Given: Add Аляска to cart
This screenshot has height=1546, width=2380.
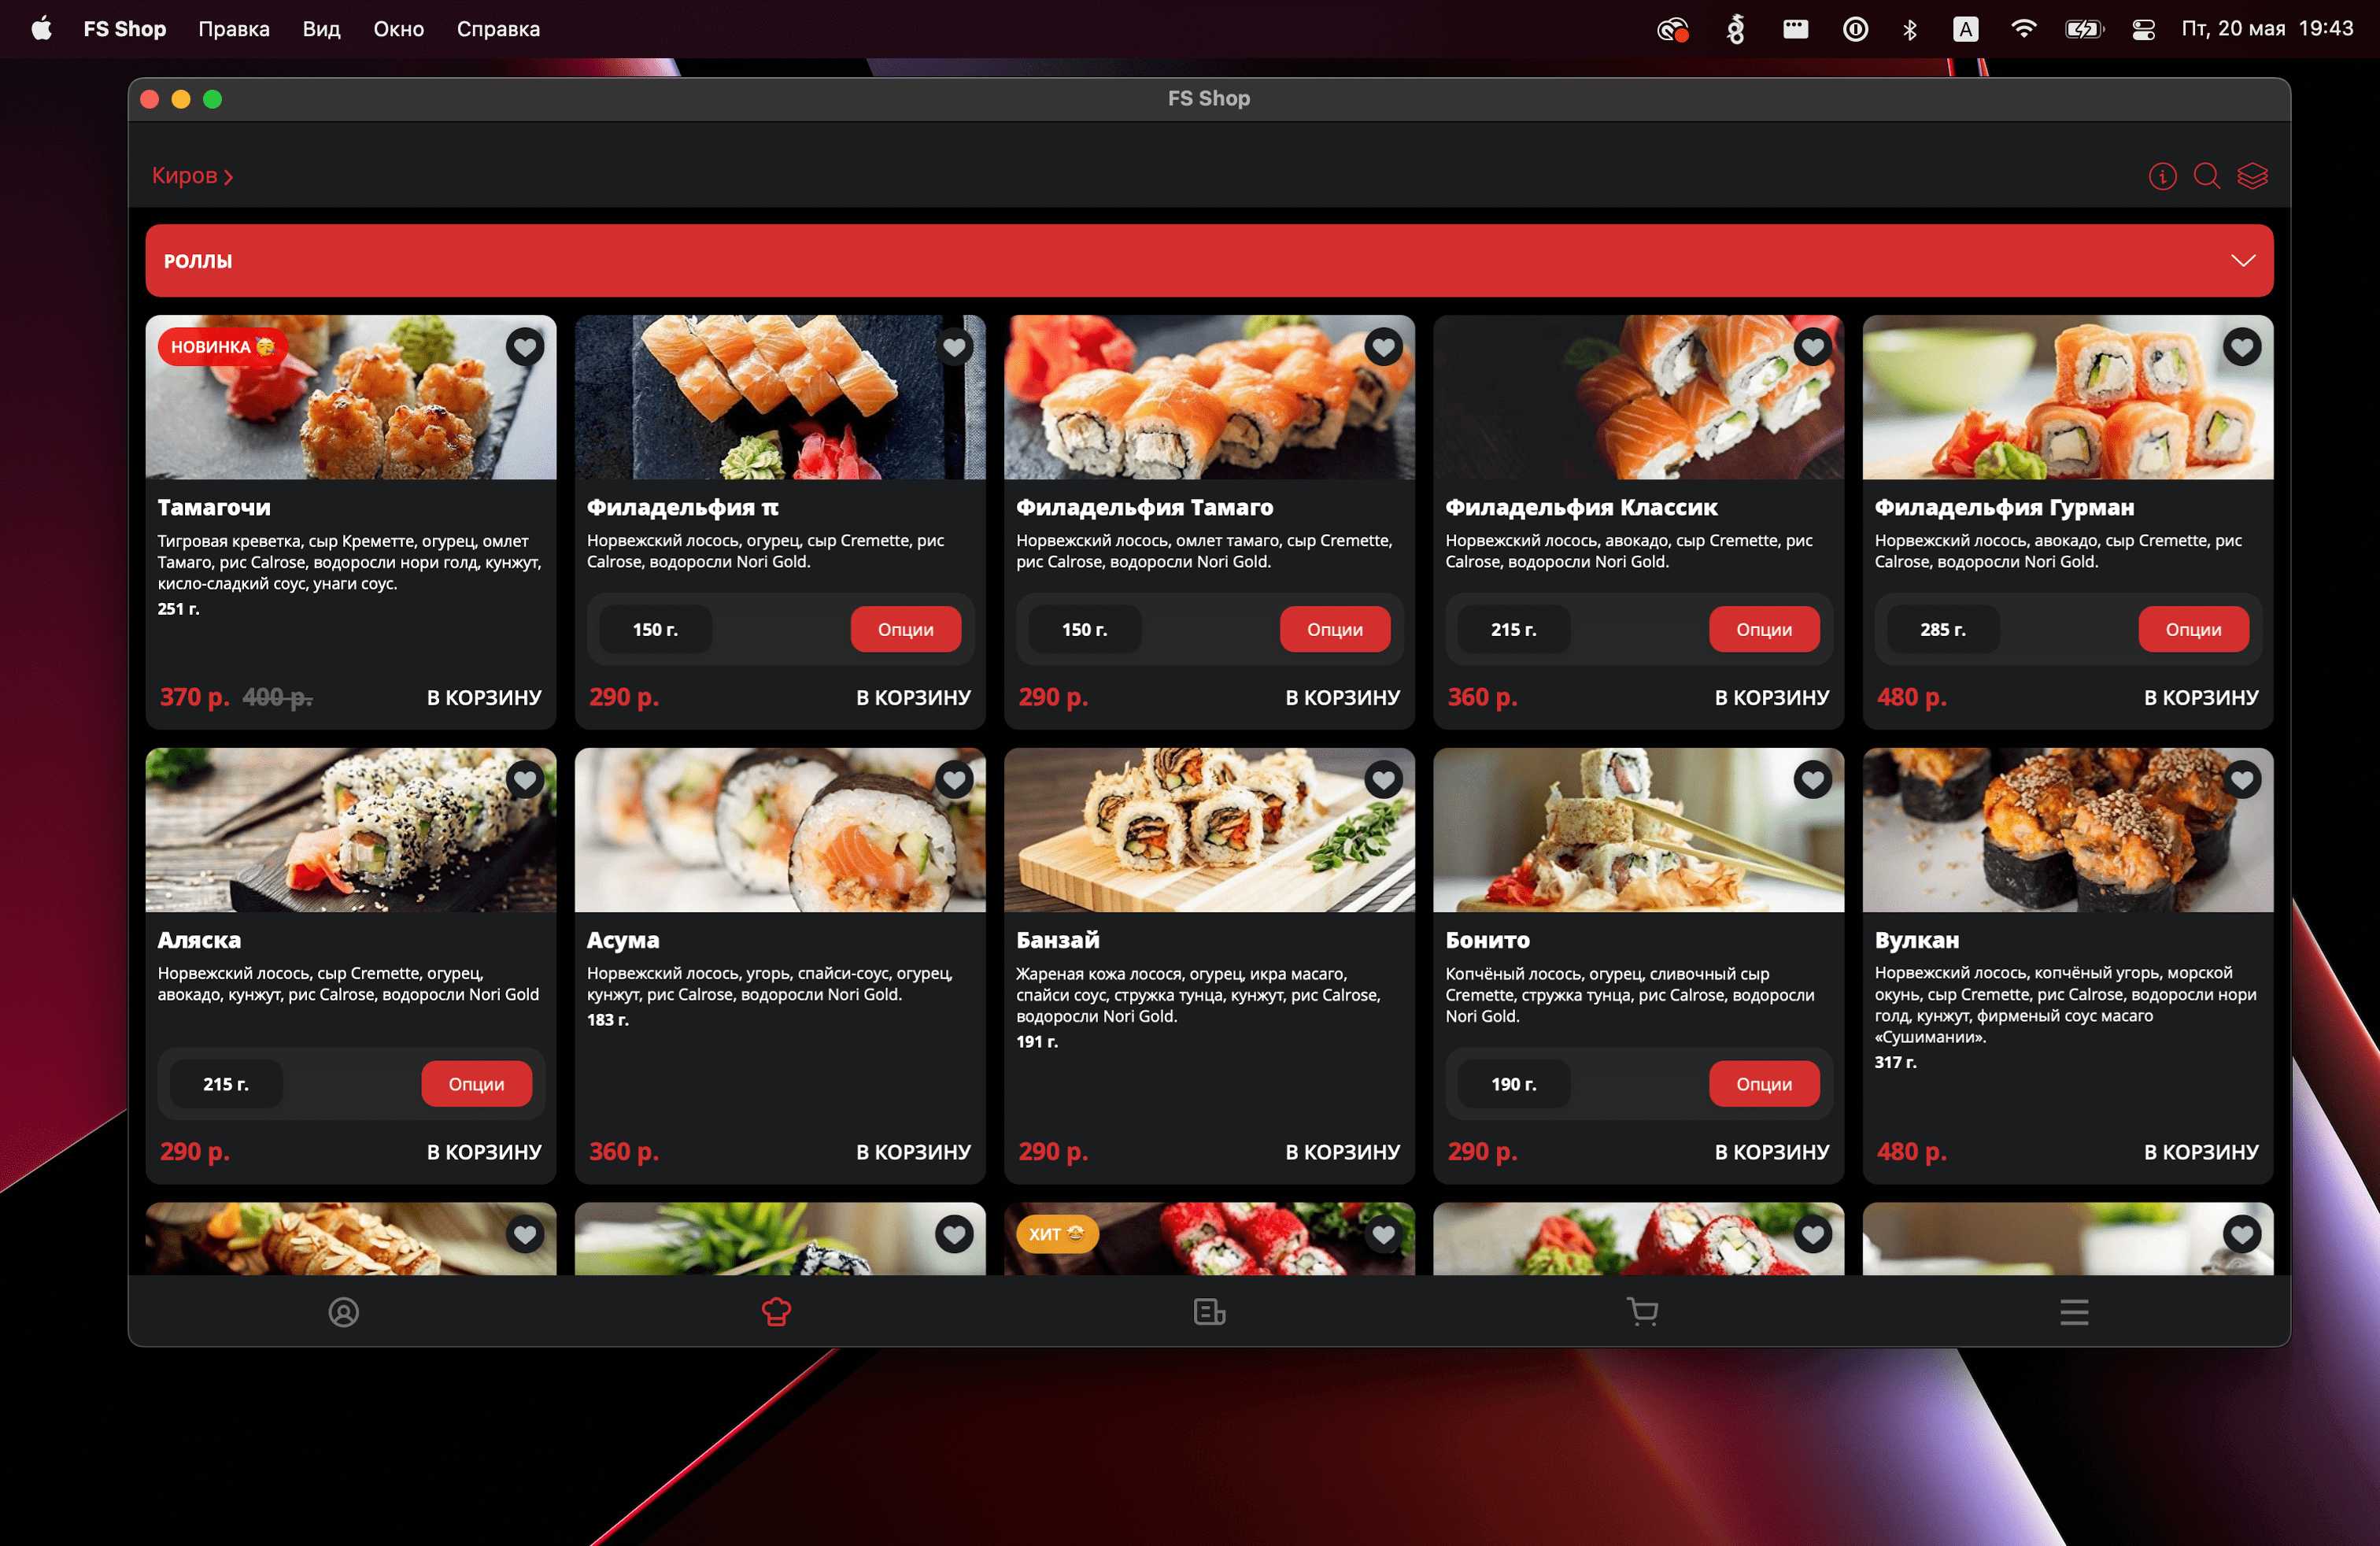Looking at the screenshot, I should [485, 1152].
